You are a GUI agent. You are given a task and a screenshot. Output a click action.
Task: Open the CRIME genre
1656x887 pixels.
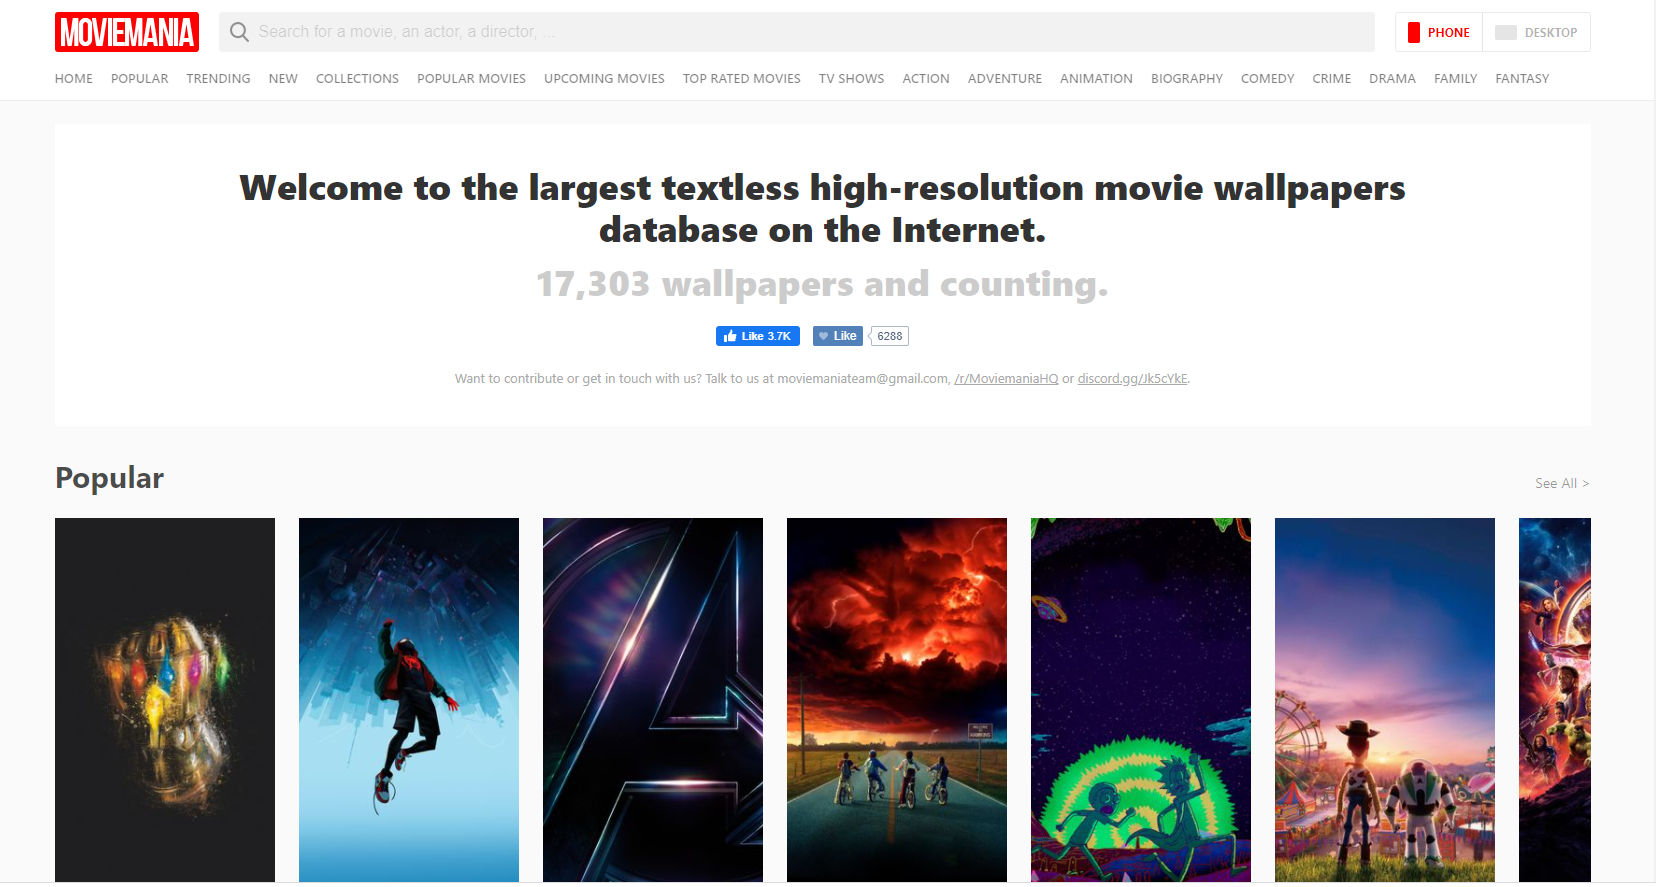(x=1332, y=78)
